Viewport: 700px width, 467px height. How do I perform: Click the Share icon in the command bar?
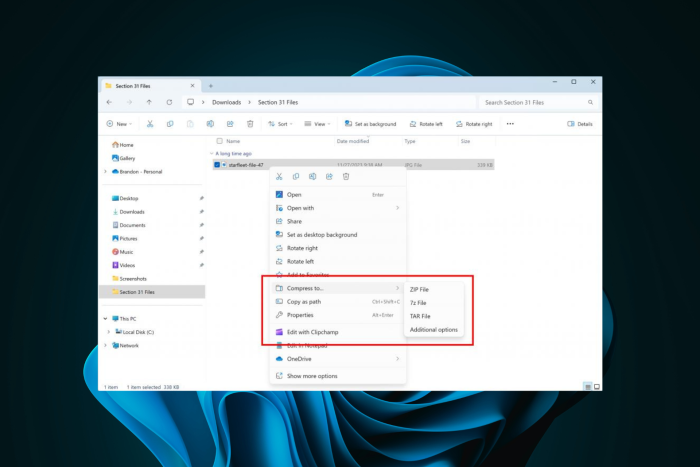[230, 124]
